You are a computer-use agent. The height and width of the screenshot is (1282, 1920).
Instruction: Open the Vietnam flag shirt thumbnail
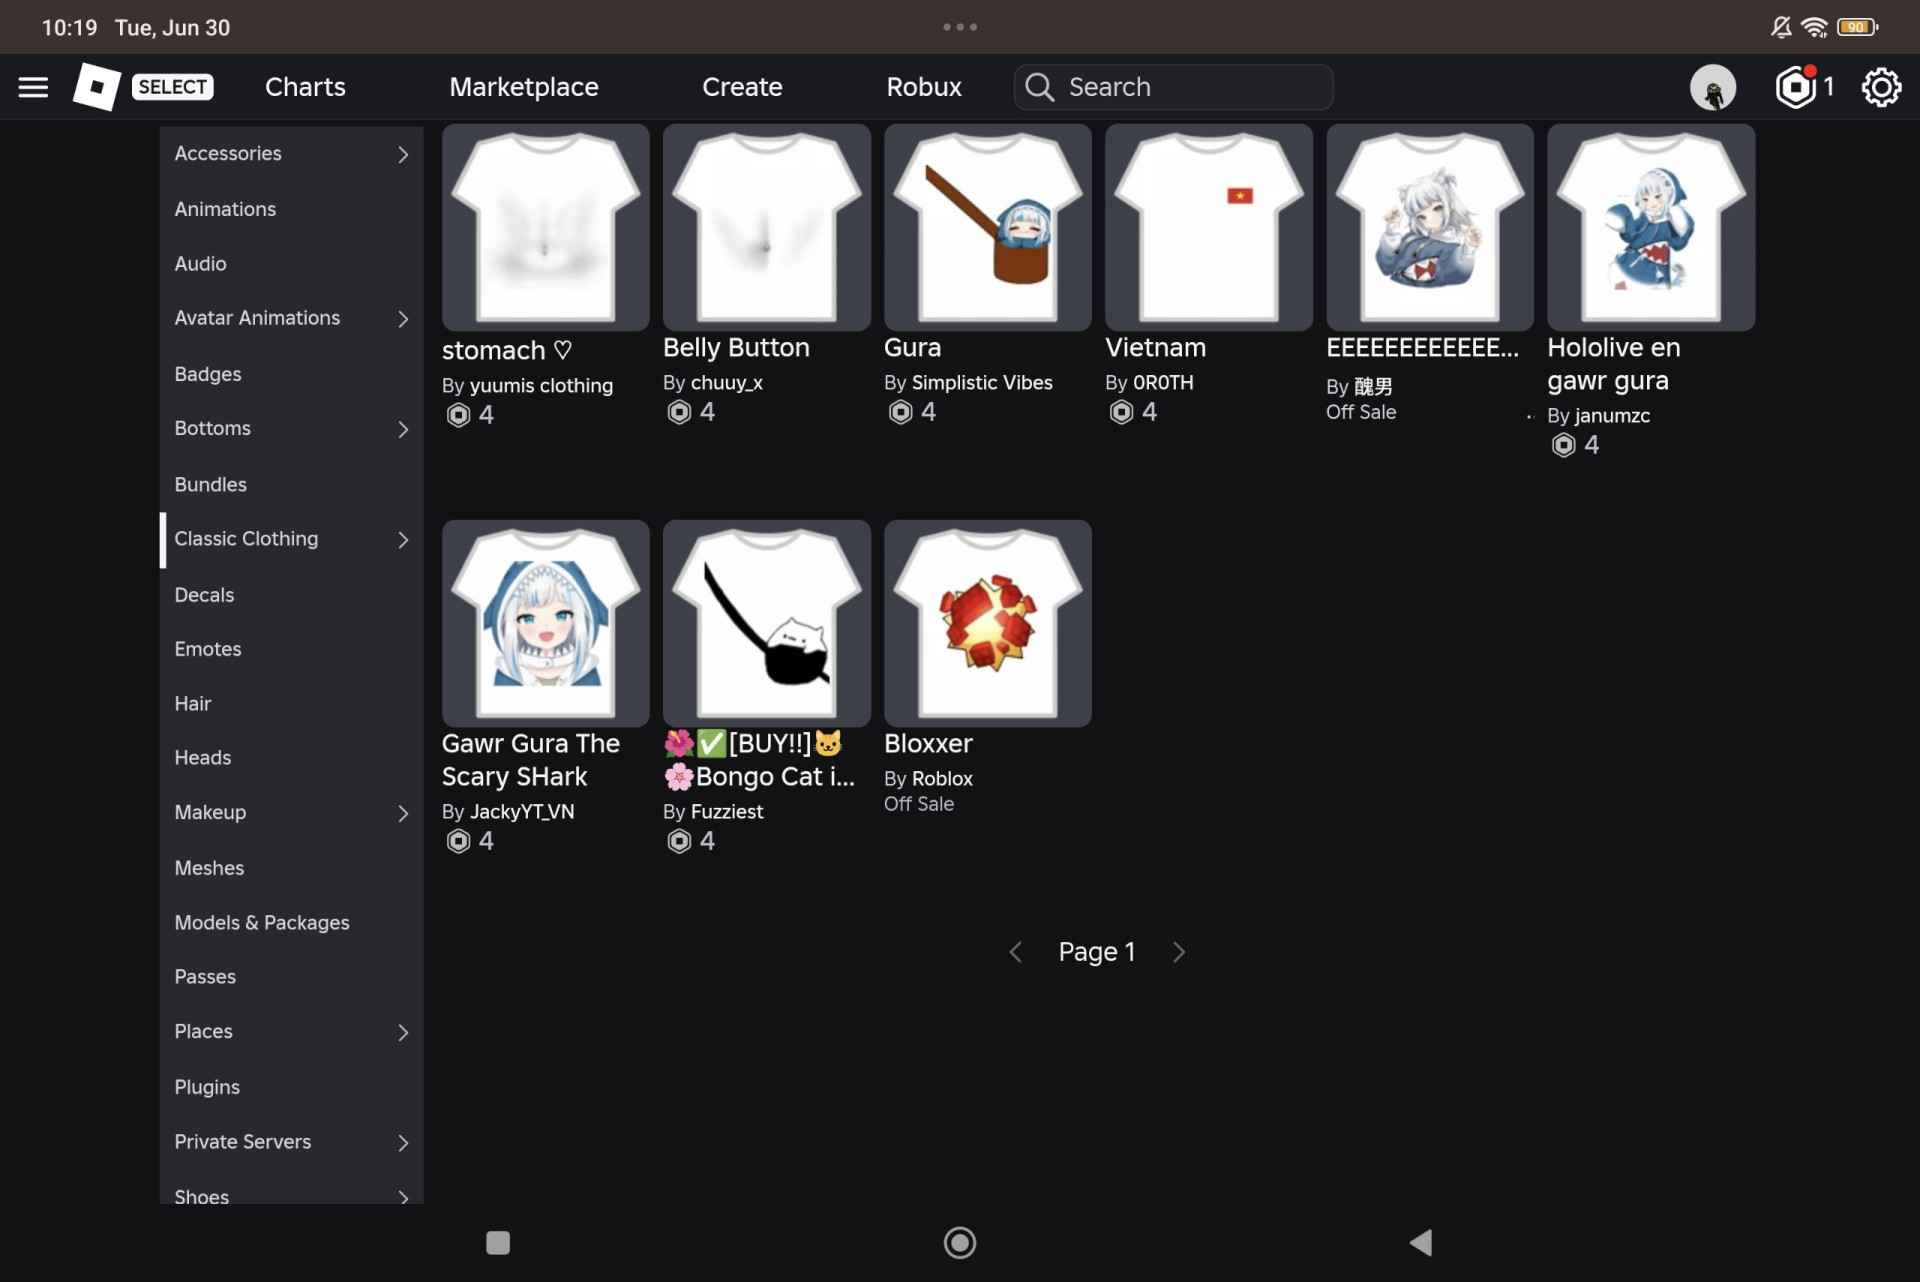[x=1209, y=227]
